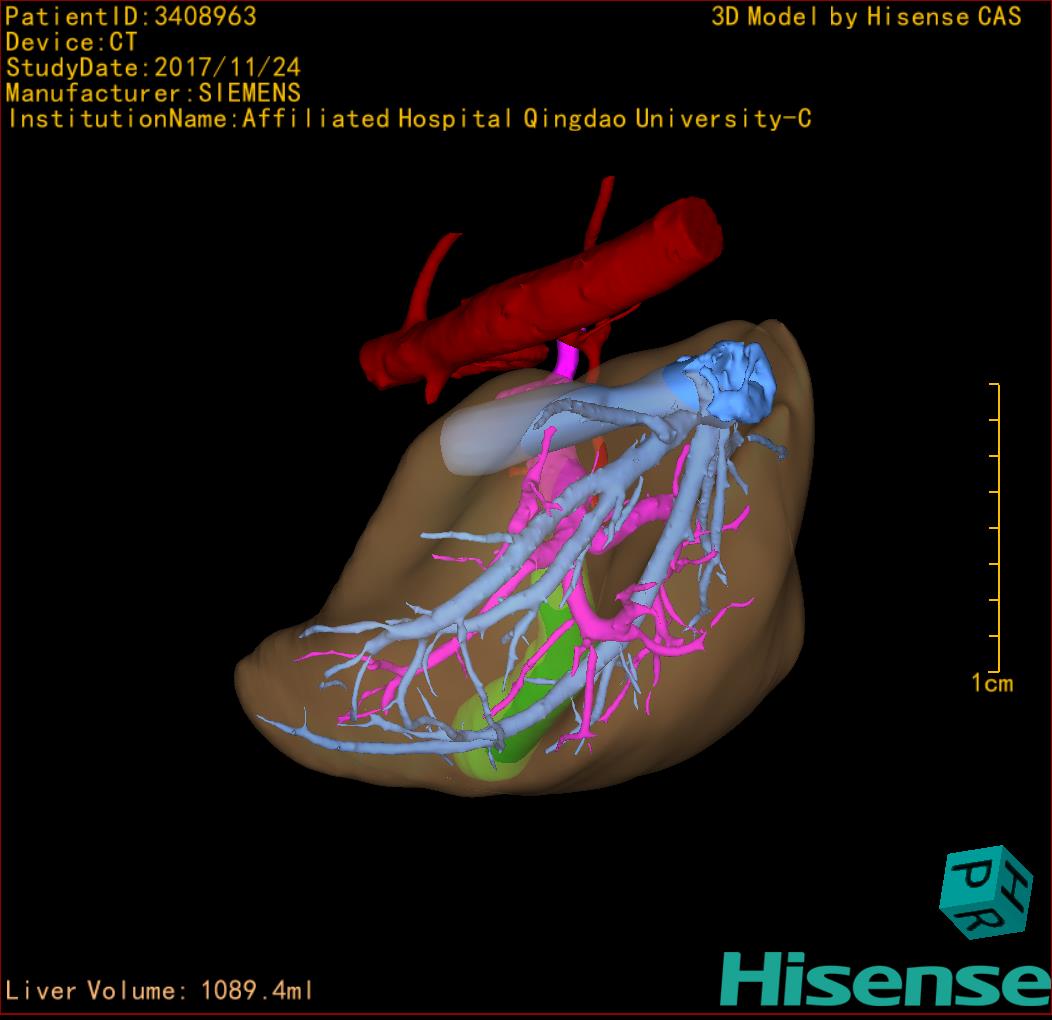Click the InstitutionName Affiliated Hospital text
1052x1020 pixels.
click(x=409, y=119)
